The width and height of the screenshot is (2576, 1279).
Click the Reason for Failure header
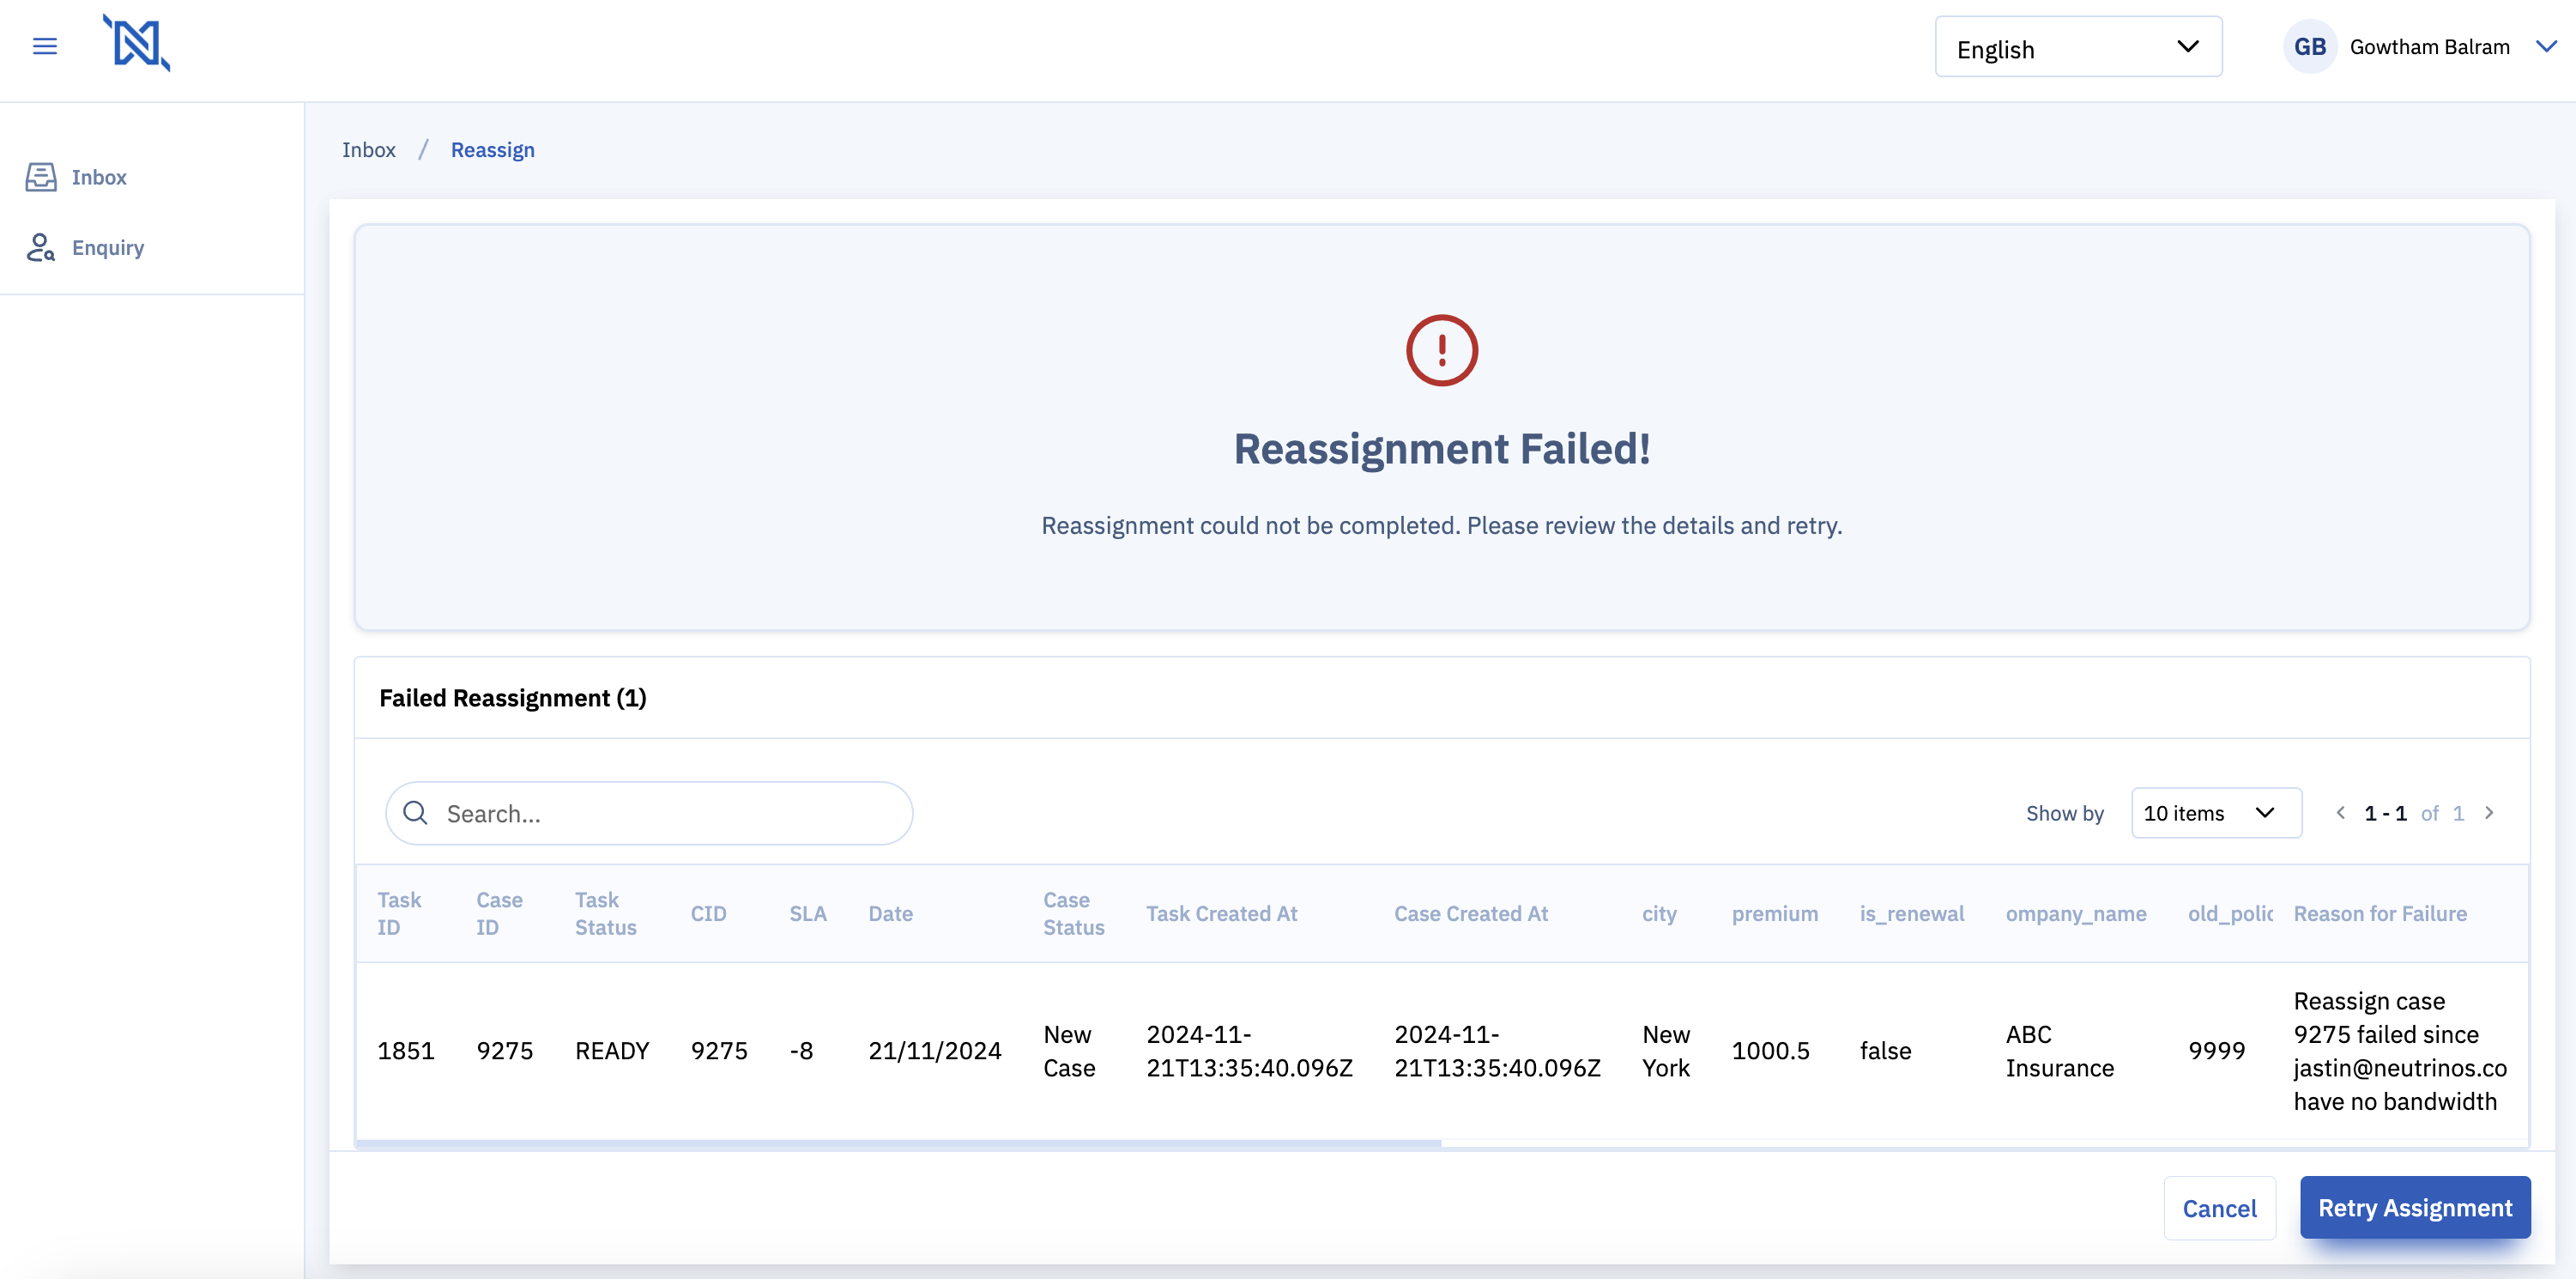[x=2380, y=914]
